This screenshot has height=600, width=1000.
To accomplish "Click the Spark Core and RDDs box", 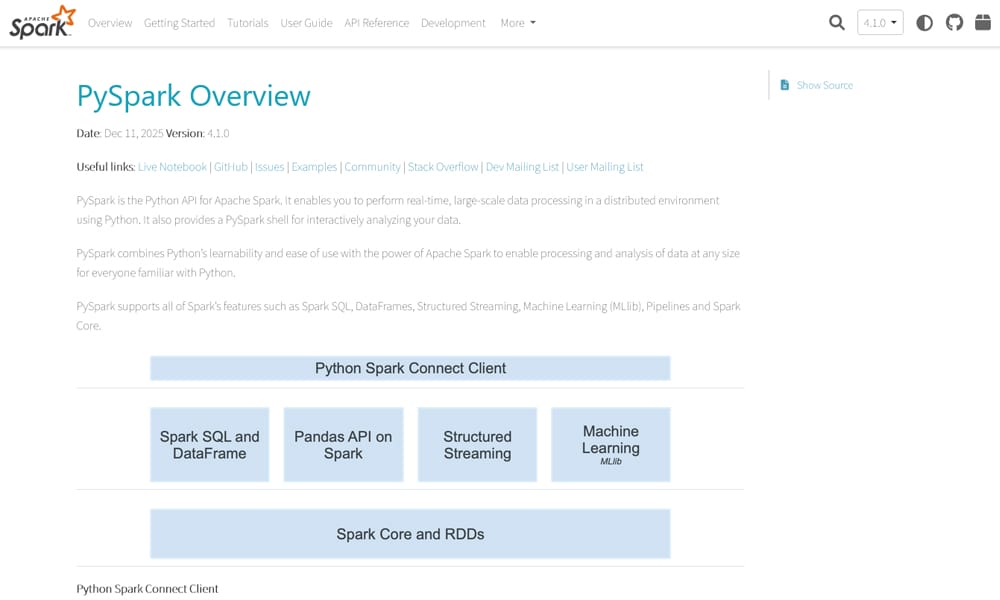I will point(410,533).
